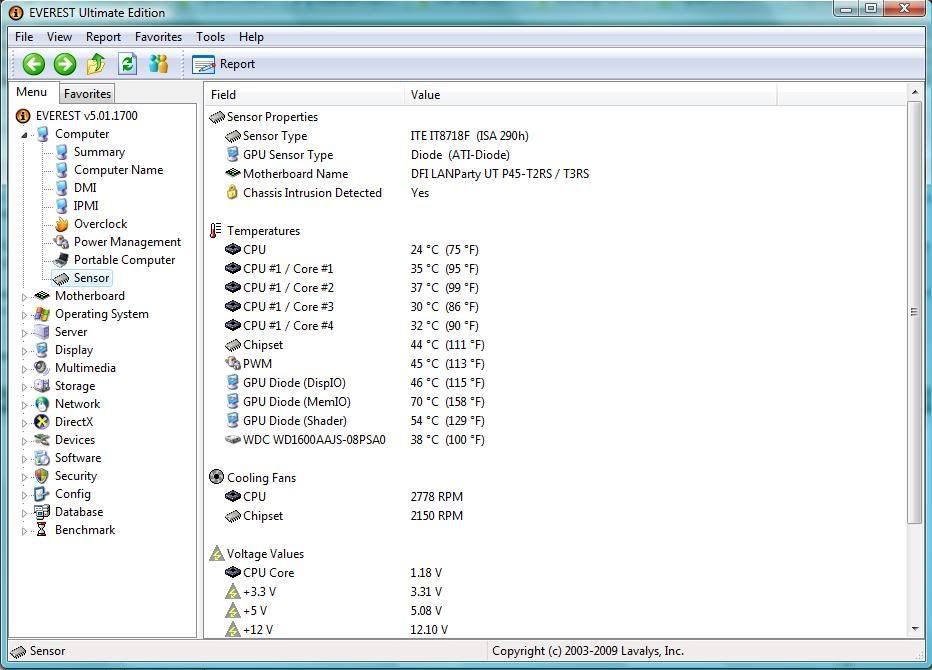932x670 pixels.
Task: Select the IPMI tree item
Action: coord(86,206)
